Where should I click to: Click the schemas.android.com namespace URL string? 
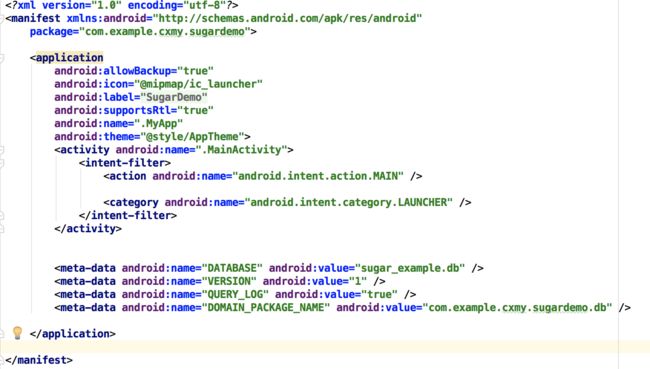[x=287, y=18]
